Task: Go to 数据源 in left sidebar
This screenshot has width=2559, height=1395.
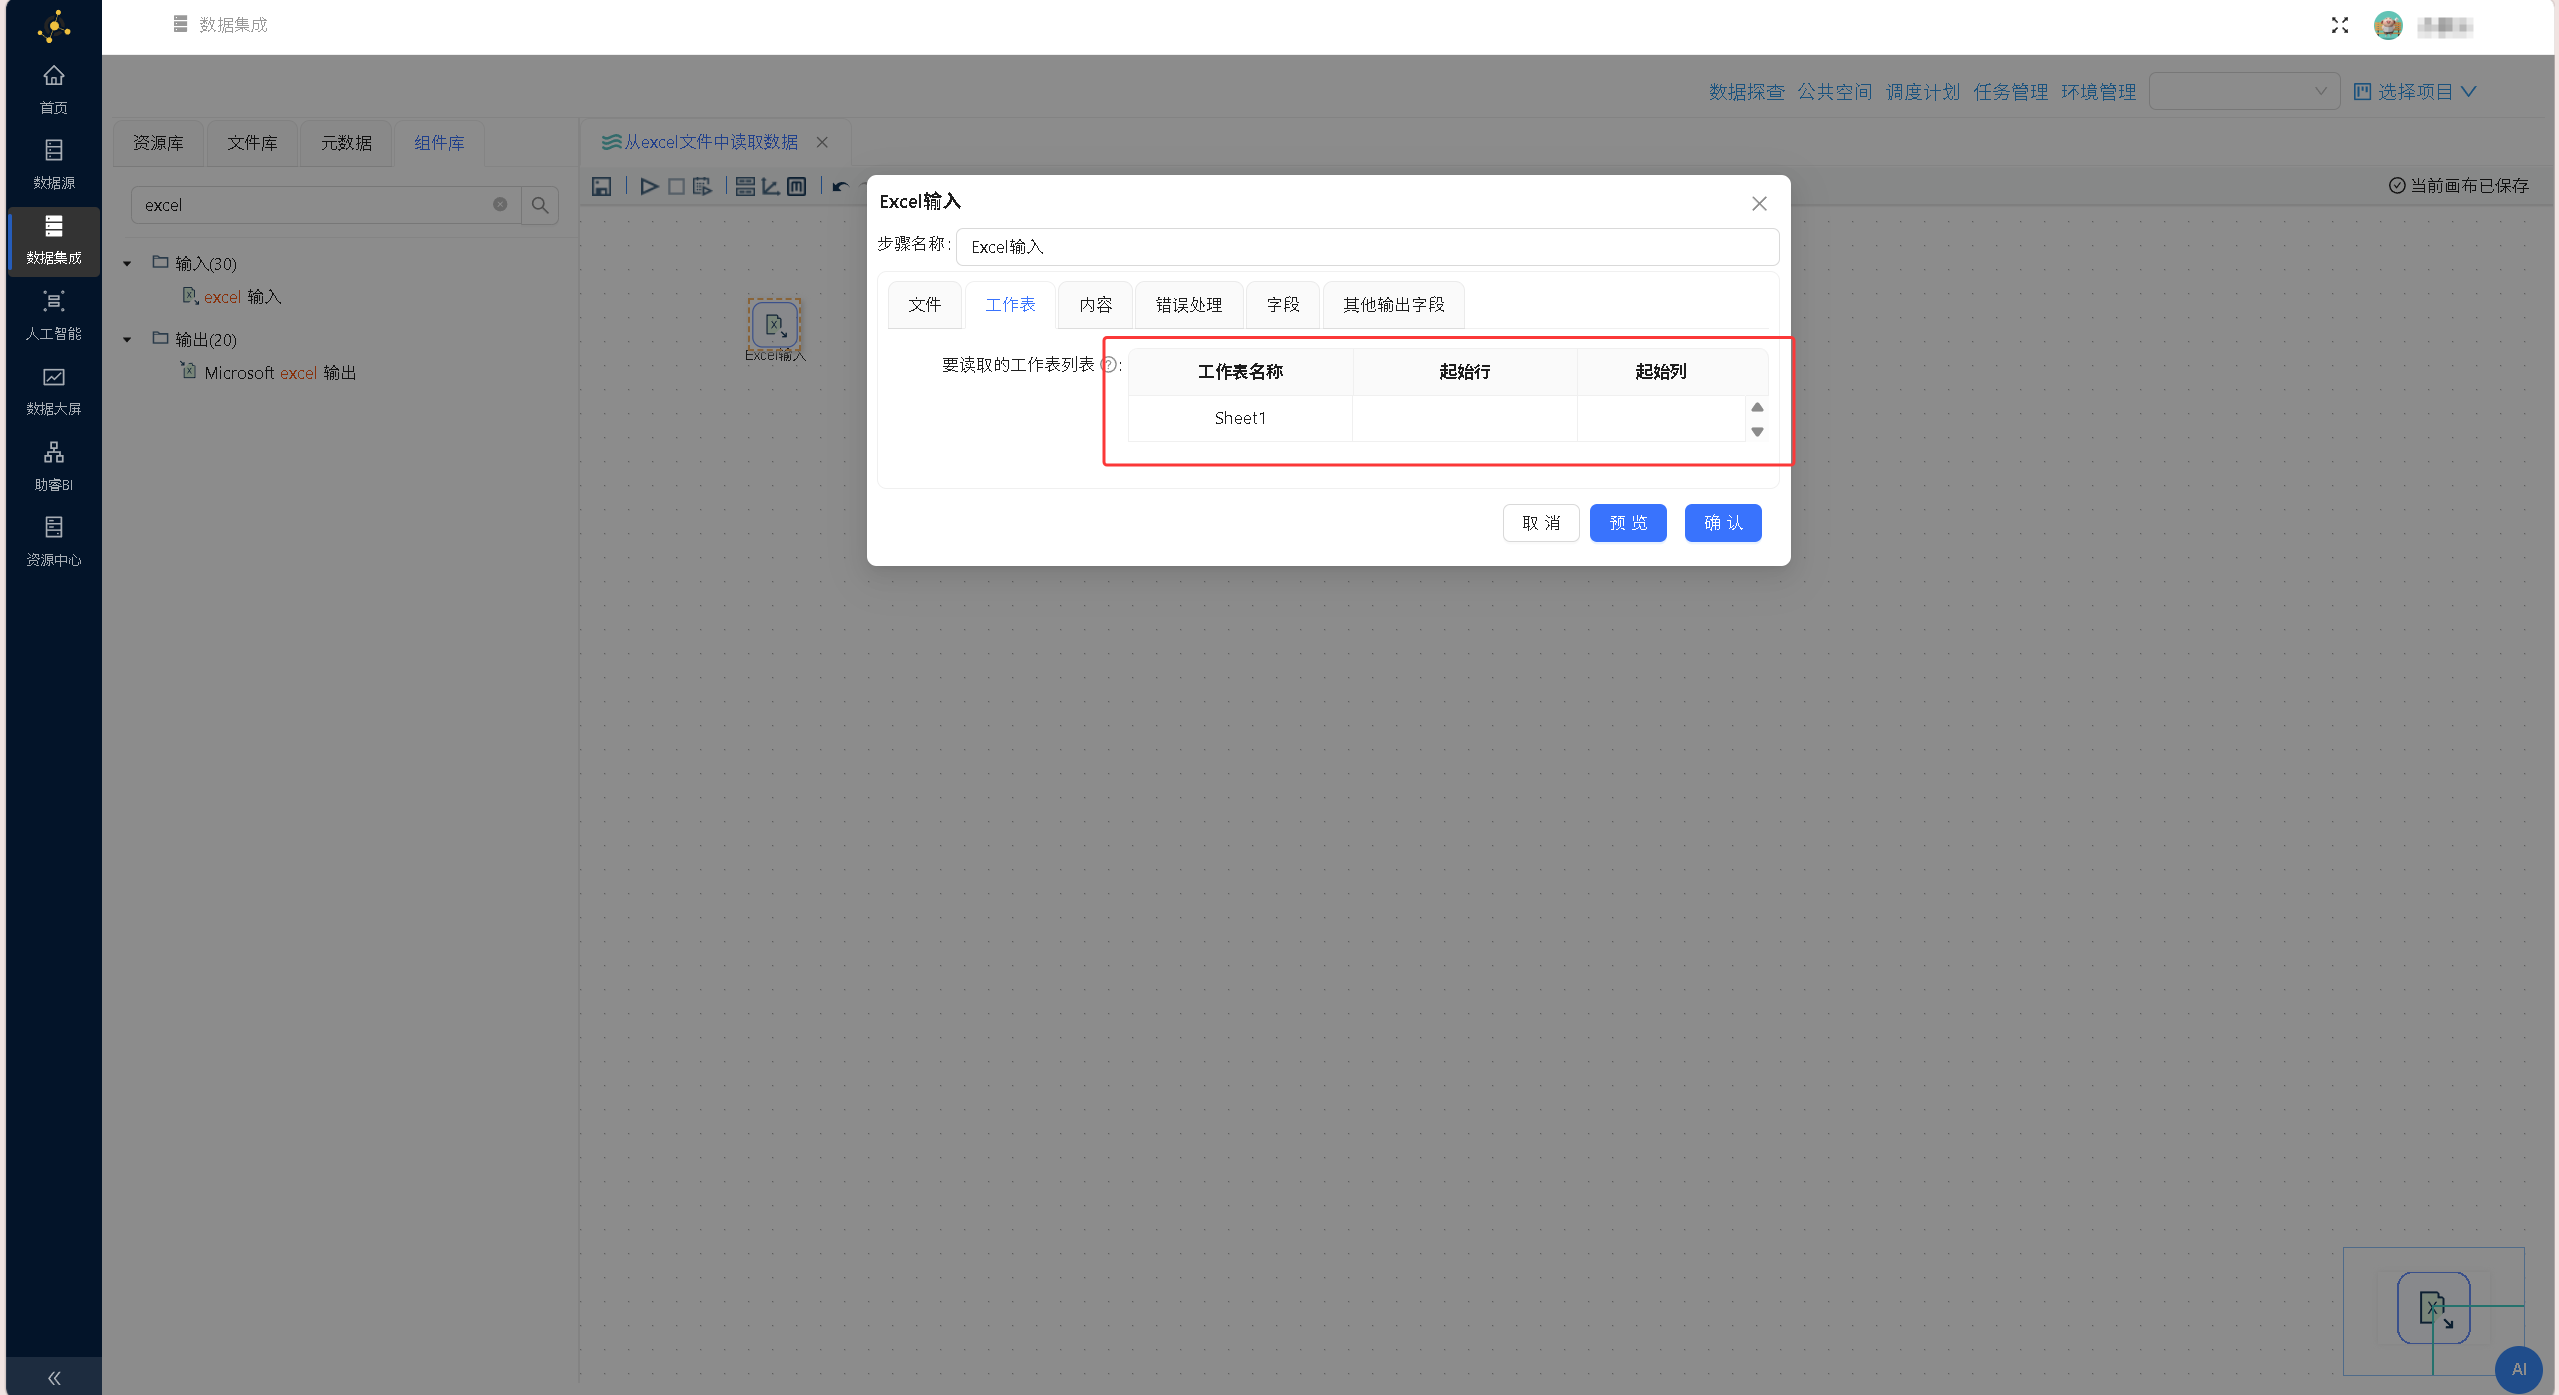Action: pos(54,165)
